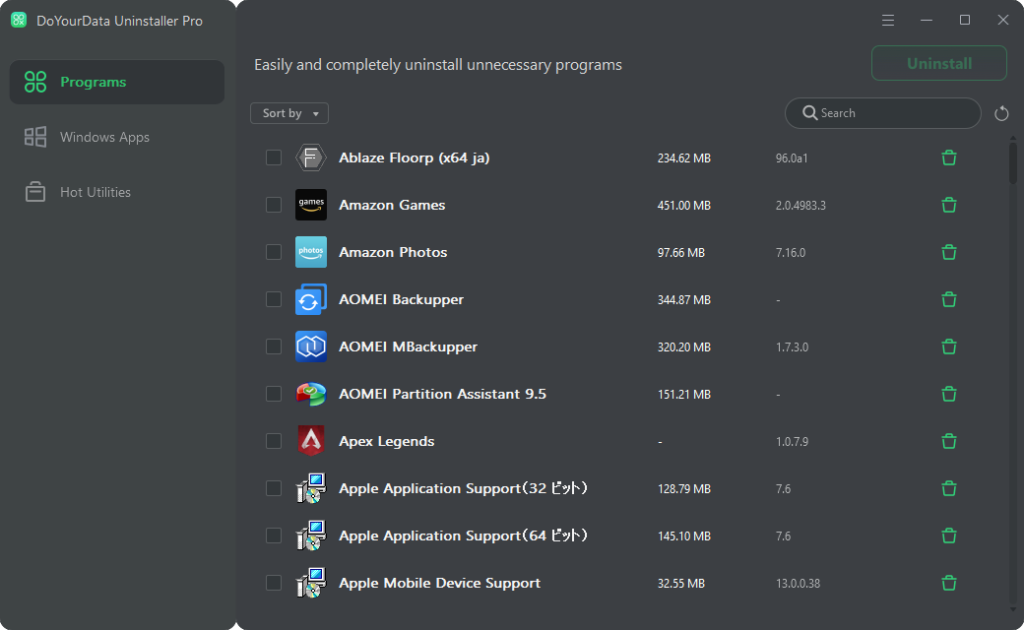The image size is (1024, 630).
Task: Click the '451.00 MB' size value
Action: pos(684,206)
